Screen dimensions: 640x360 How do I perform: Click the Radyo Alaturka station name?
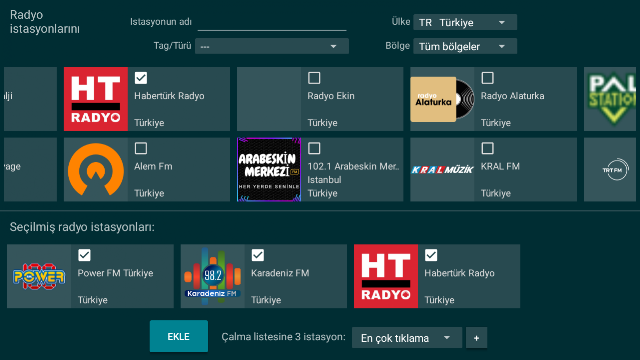pyautogui.click(x=512, y=96)
